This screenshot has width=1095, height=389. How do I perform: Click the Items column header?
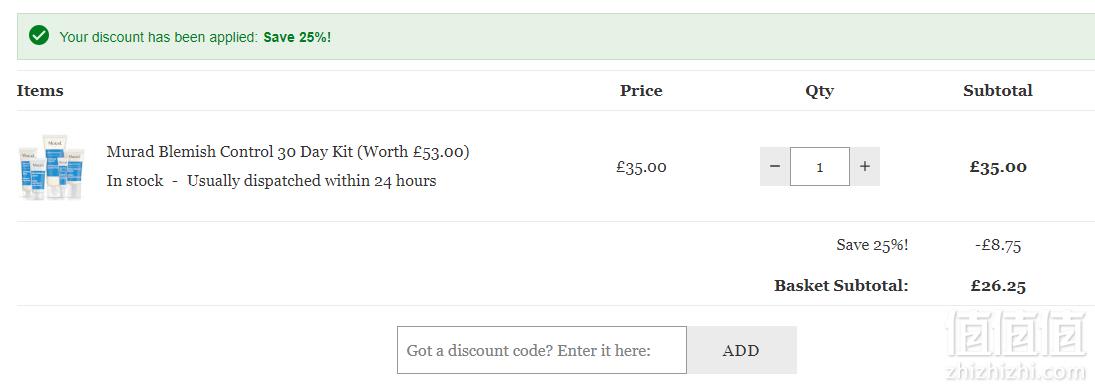point(40,91)
